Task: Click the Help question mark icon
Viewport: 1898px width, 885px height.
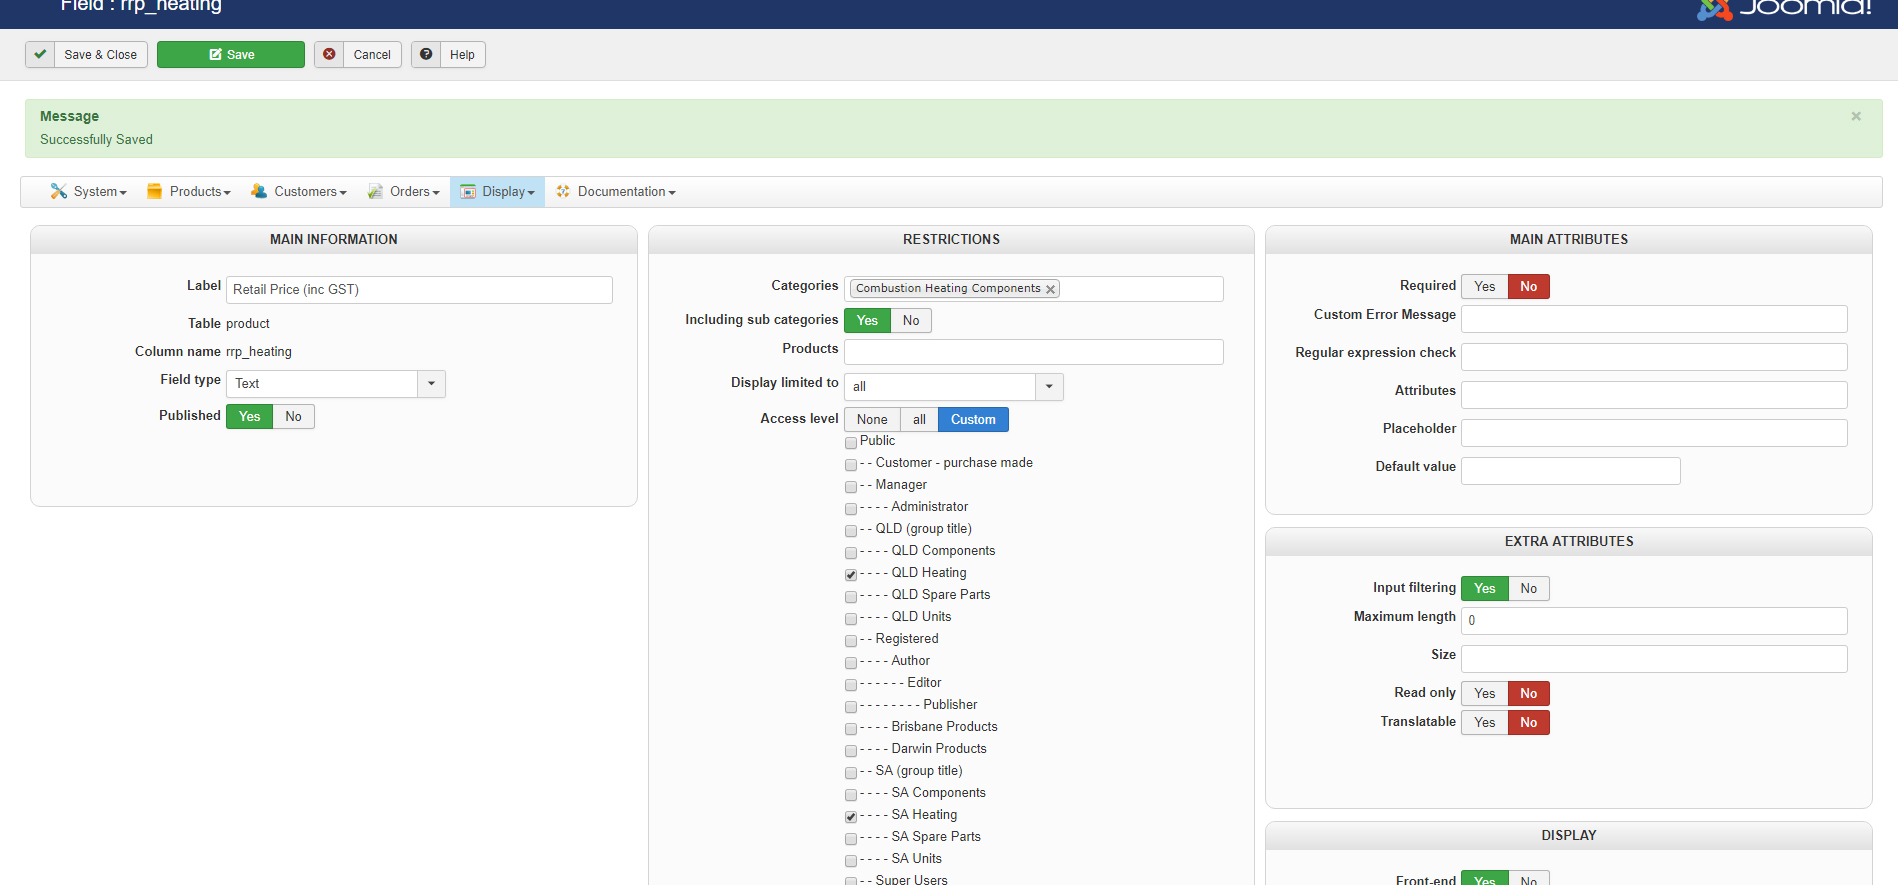Action: (426, 54)
